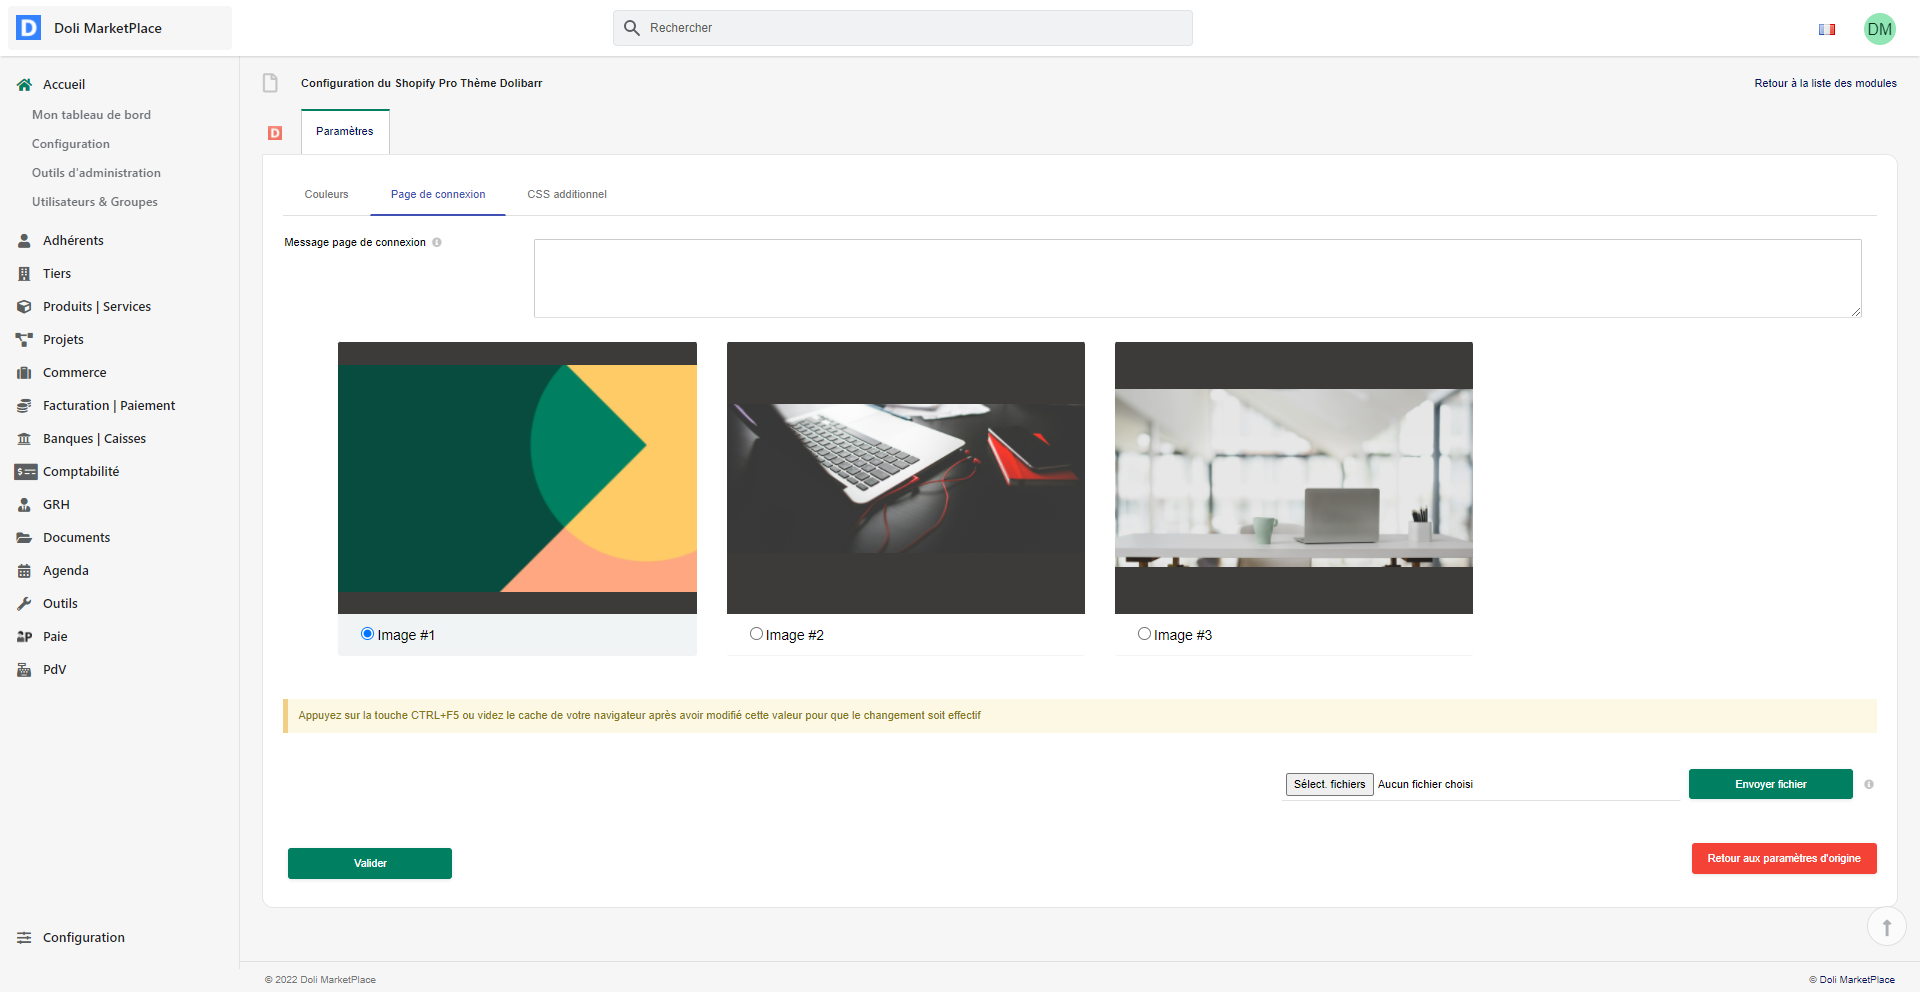
Task: Follow the Retour à la liste des modules link
Action: 1825,84
